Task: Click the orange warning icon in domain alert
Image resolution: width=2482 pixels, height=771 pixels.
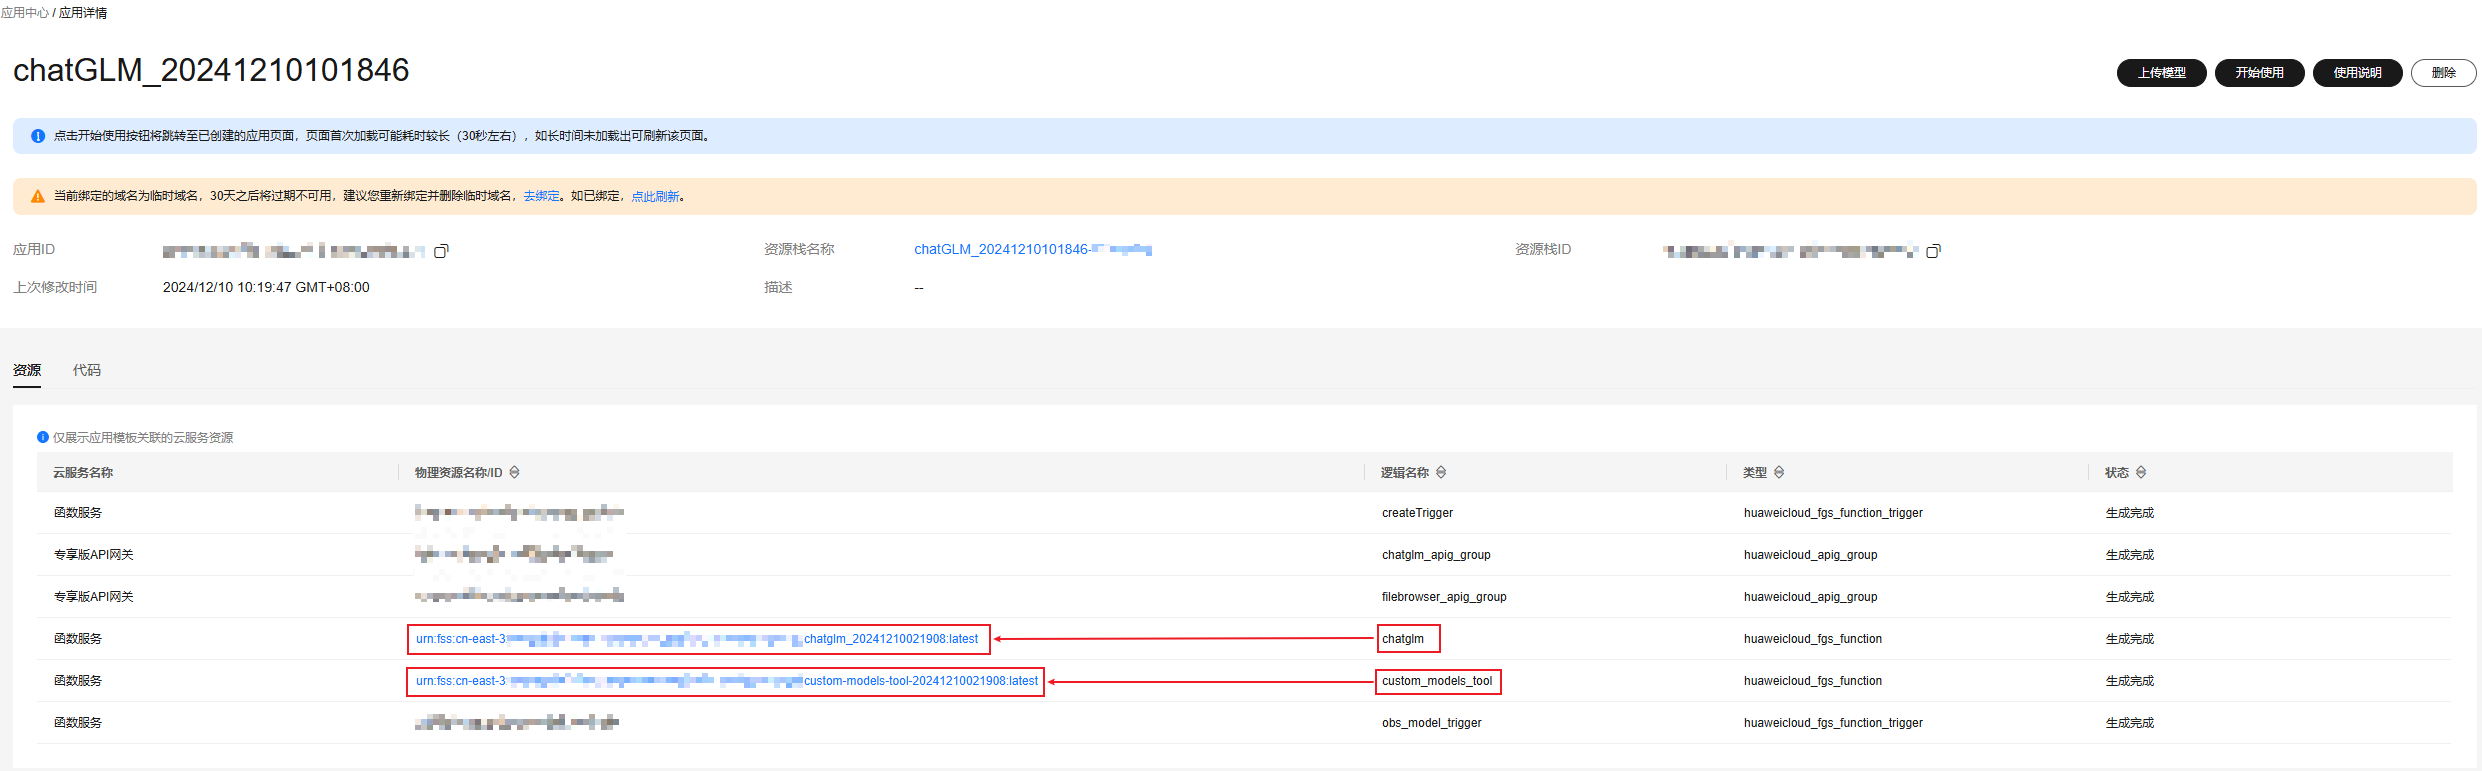Action: (x=38, y=197)
